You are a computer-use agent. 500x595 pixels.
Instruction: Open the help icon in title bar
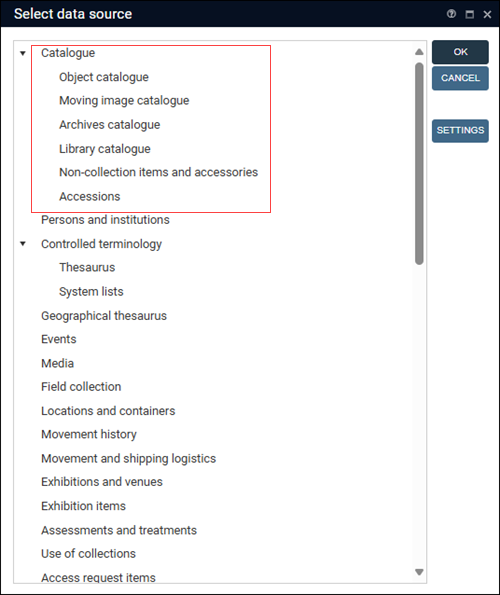point(451,14)
